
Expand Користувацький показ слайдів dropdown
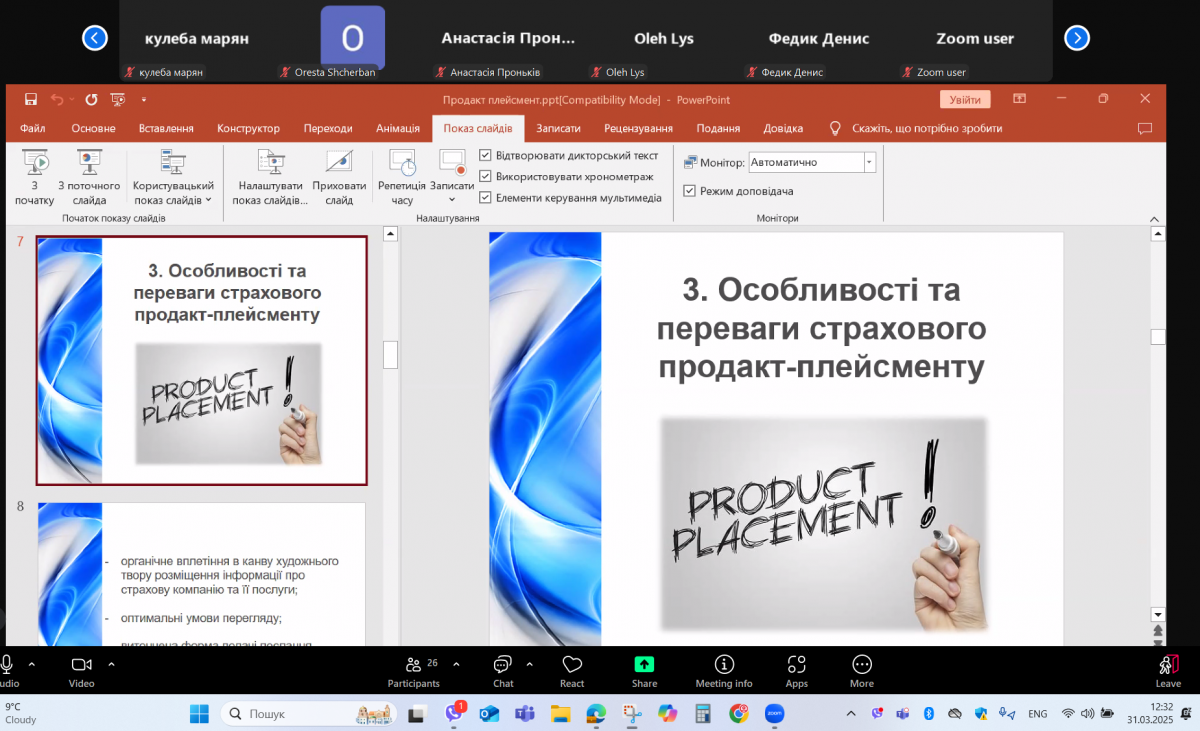tap(208, 200)
